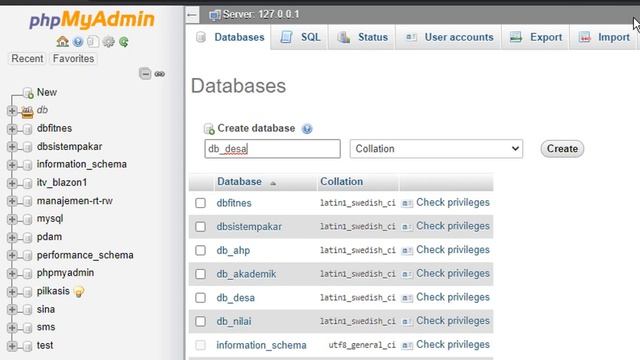Click the Recent button
The width and height of the screenshot is (640, 360).
27,59
